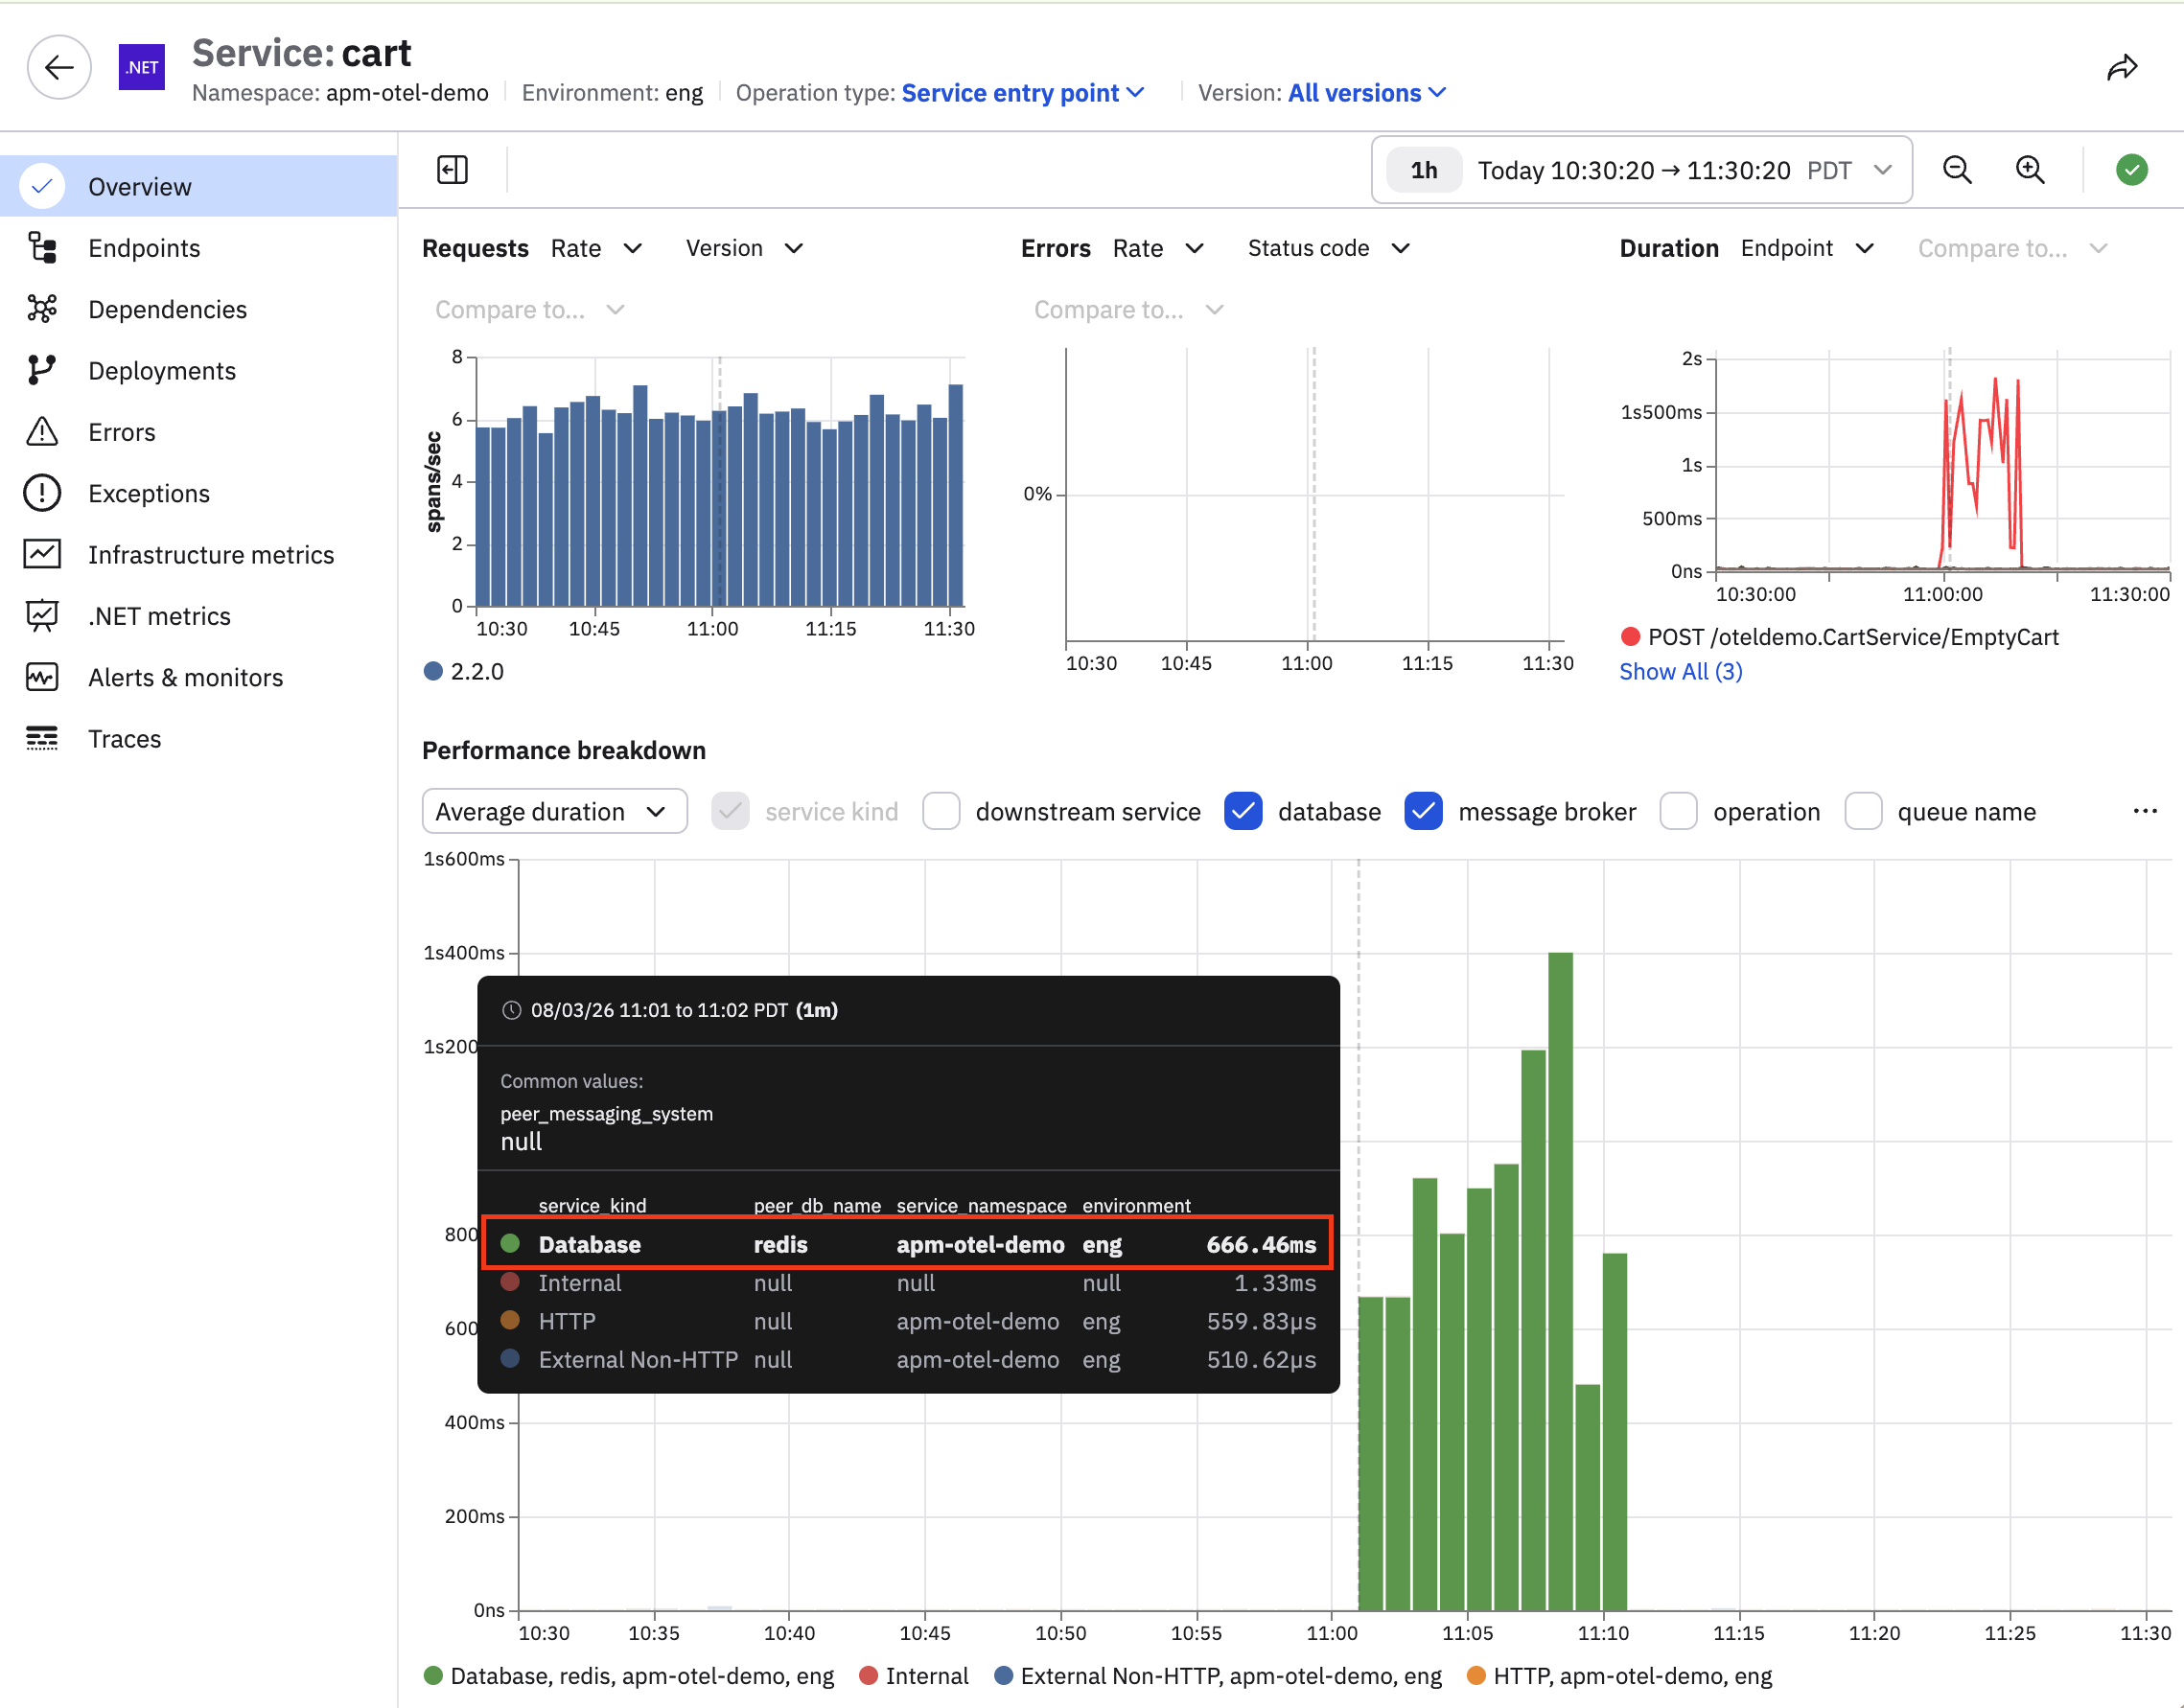Uncheck the database checkbox
The image size is (2184, 1708).
1243,811
